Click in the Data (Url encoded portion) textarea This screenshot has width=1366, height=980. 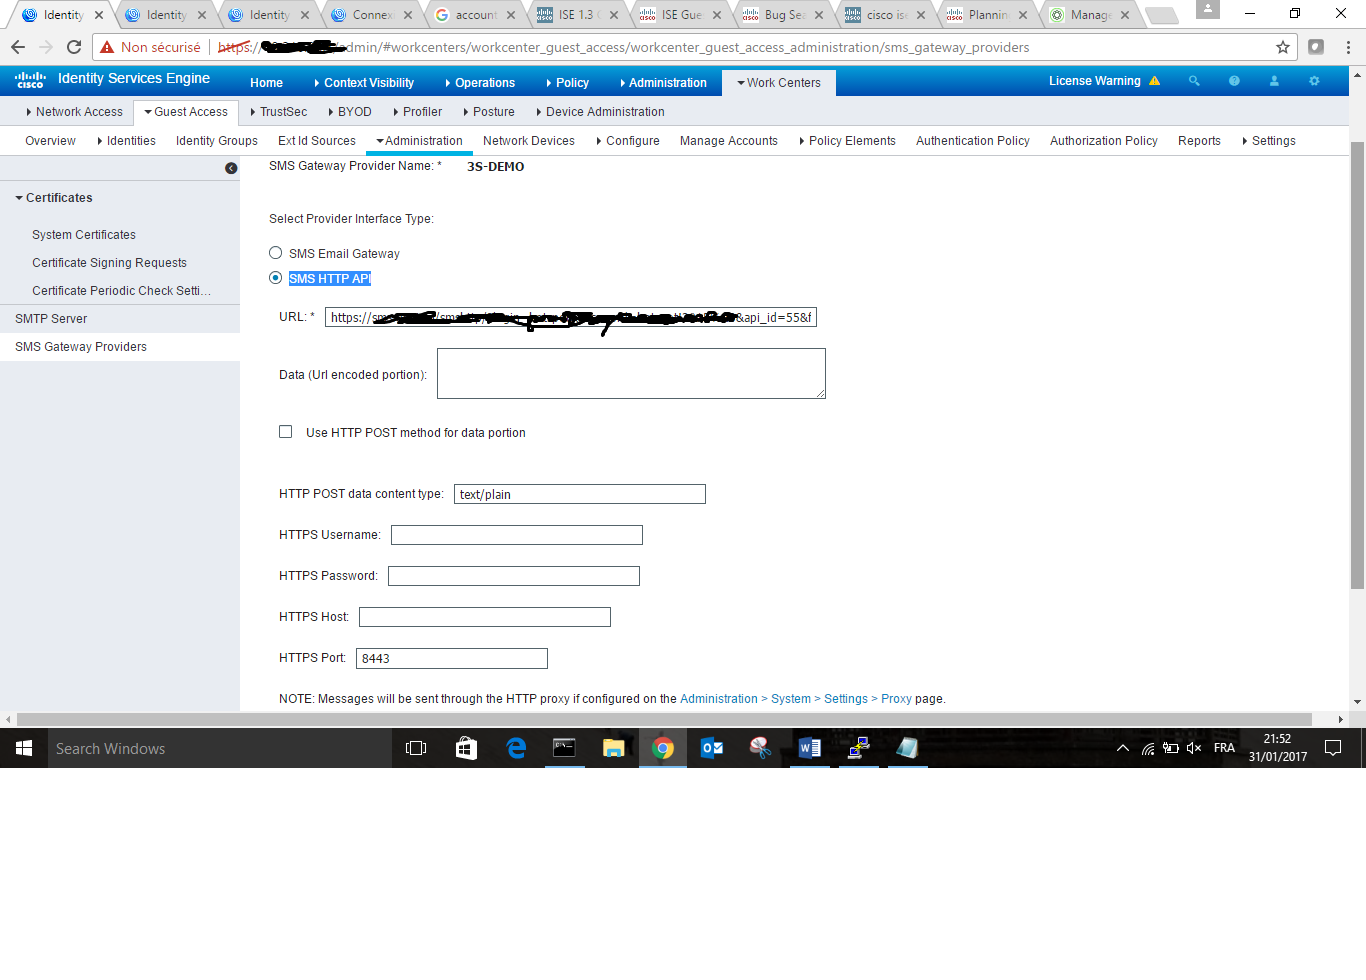tap(631, 373)
